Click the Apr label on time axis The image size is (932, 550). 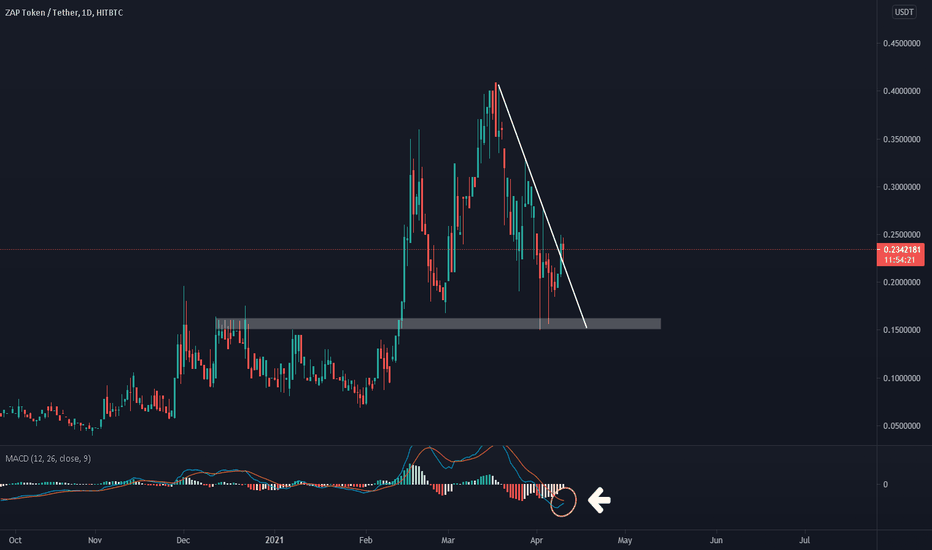coord(536,540)
